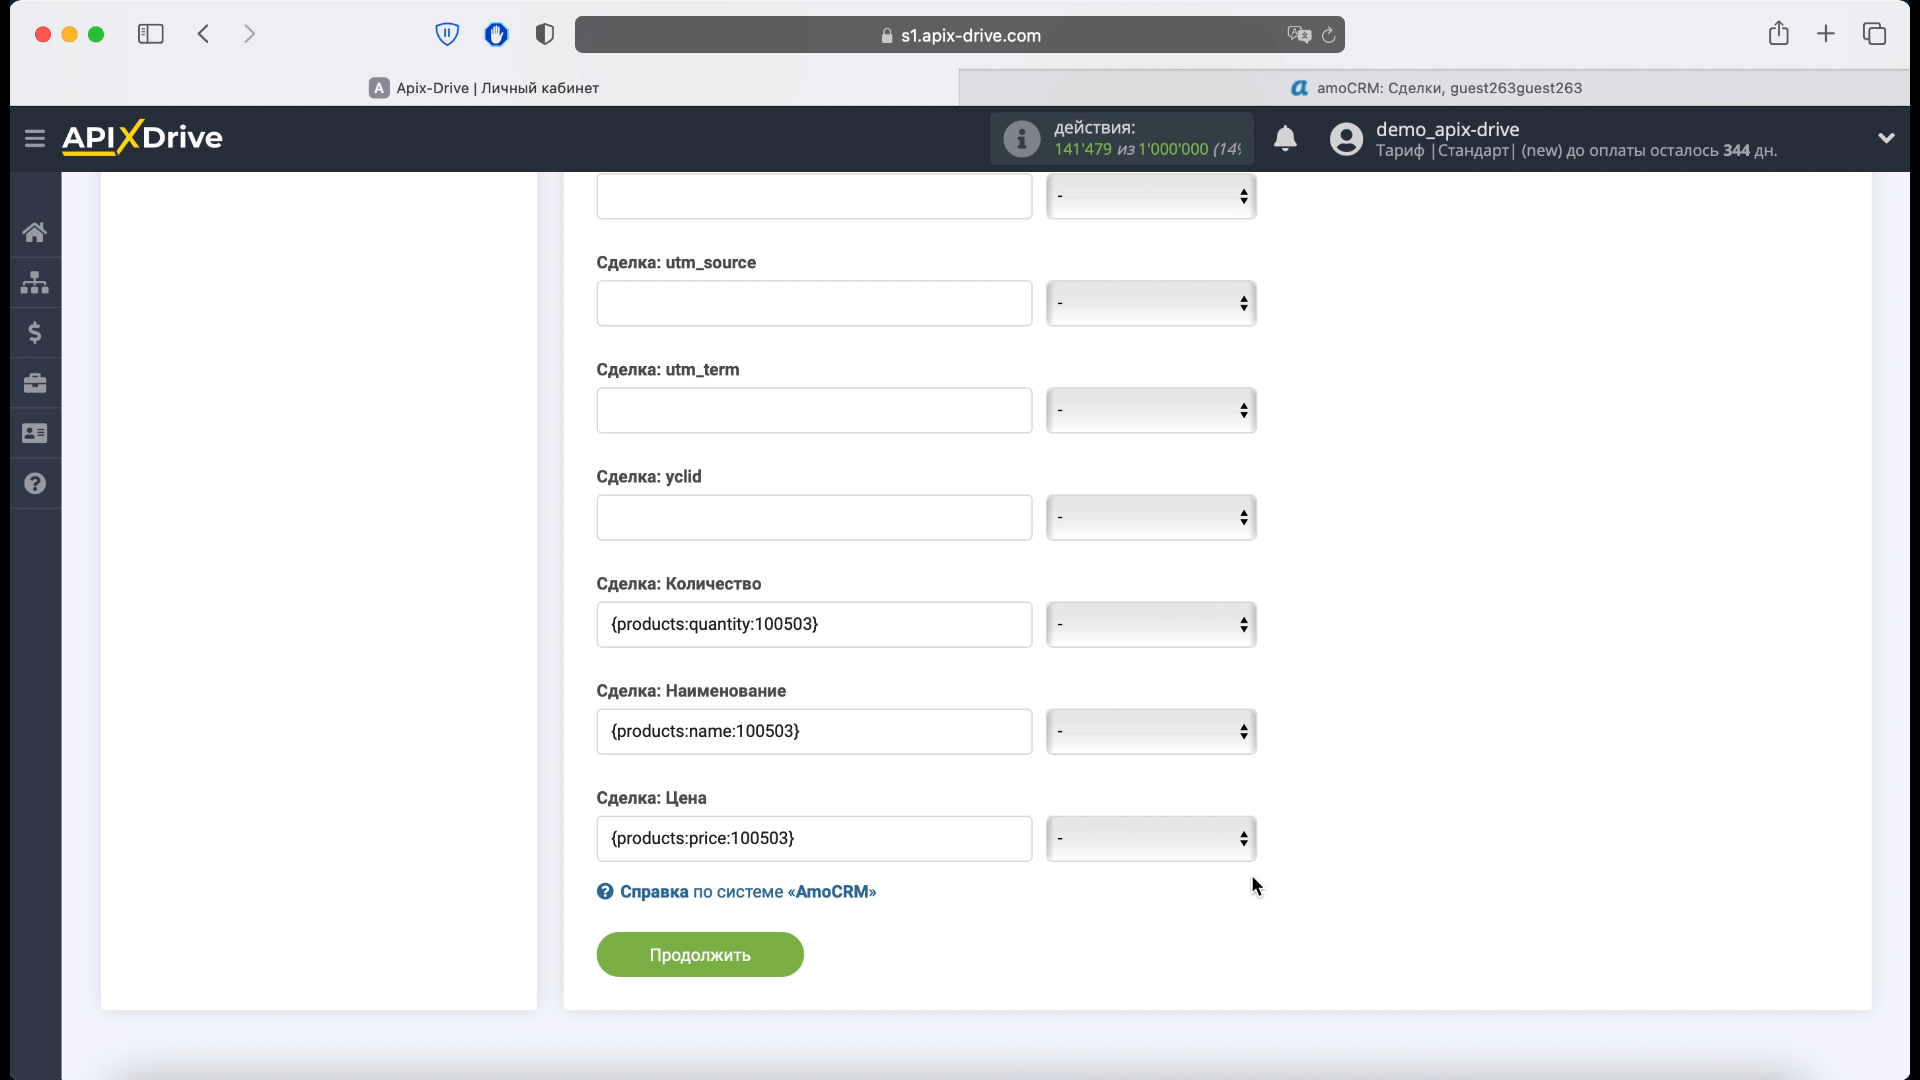Go forward in Safari history
1920x1080 pixels.
click(x=249, y=34)
